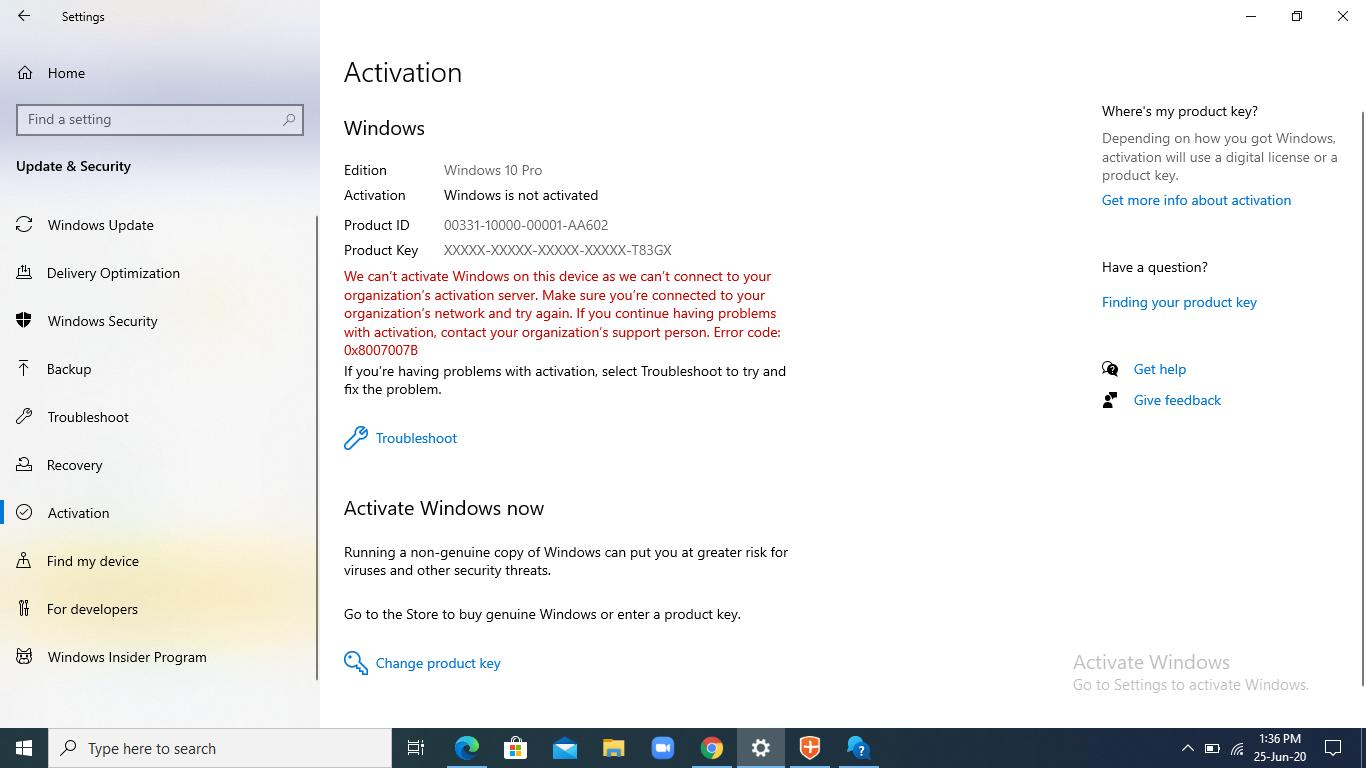Open the Backup settings page
The height and width of the screenshot is (768, 1366).
(160, 369)
